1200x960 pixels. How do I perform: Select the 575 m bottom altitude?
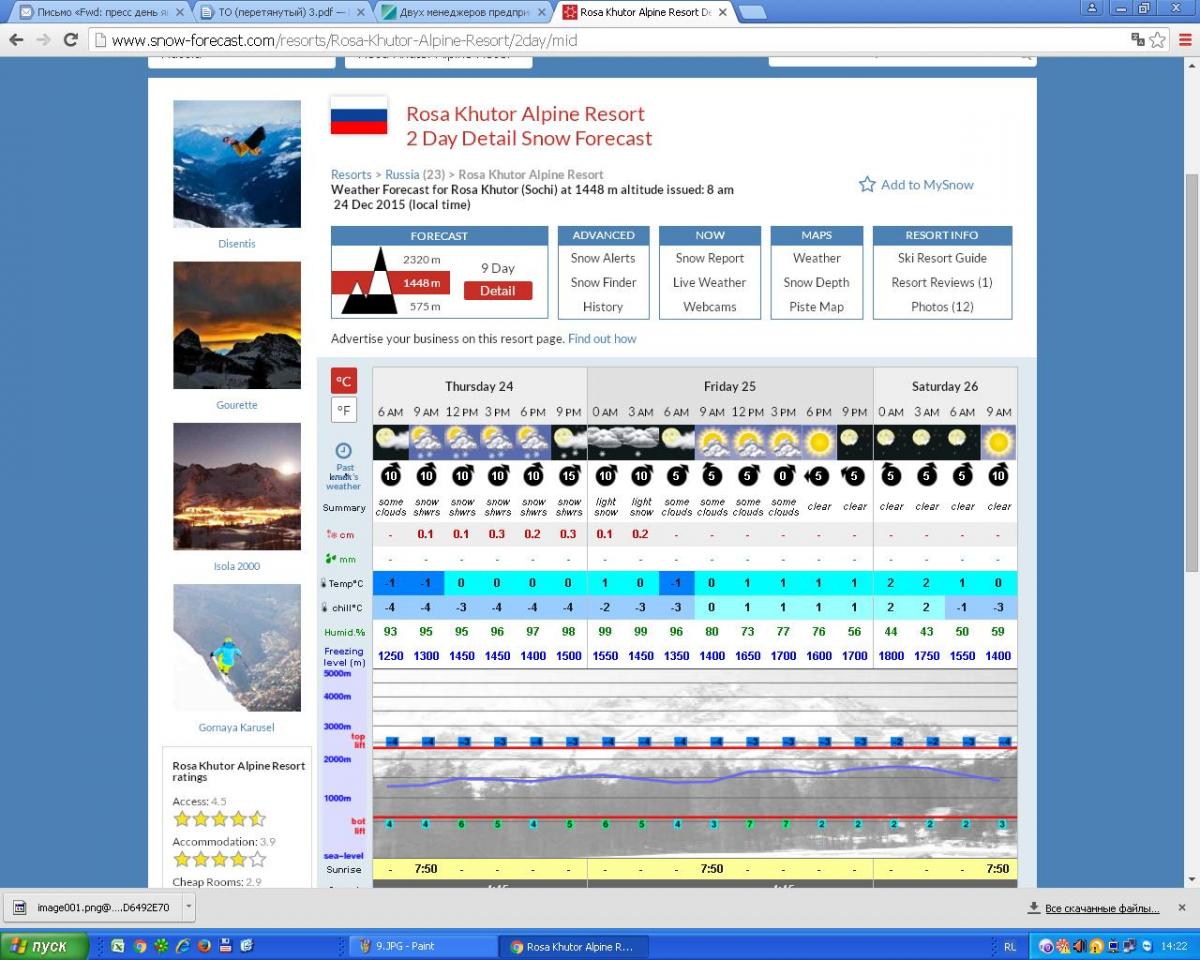[x=425, y=307]
